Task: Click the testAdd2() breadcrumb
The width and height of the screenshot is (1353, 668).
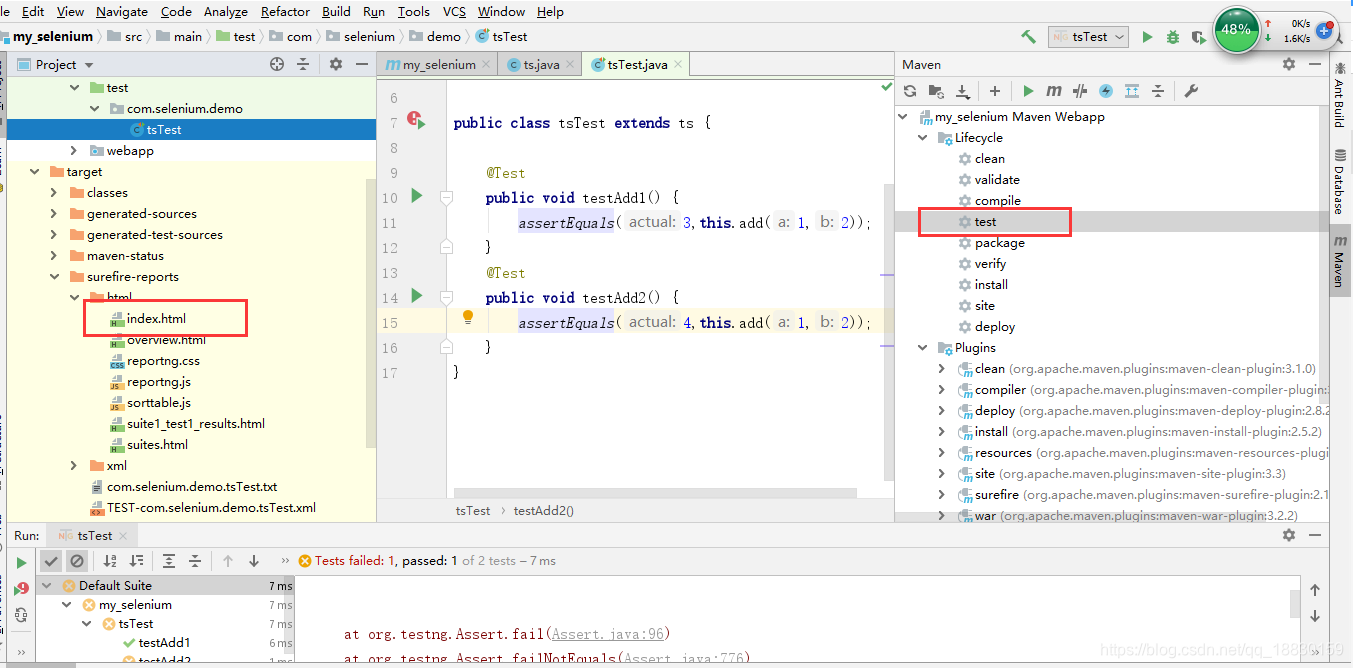Action: [x=543, y=511]
